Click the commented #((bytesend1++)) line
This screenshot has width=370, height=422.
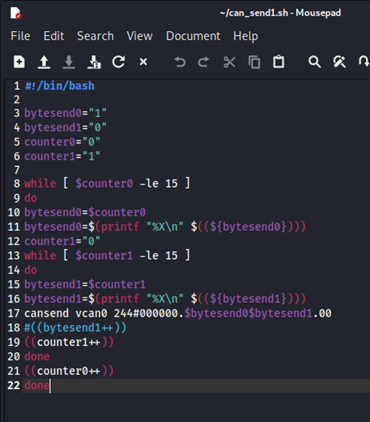75,328
